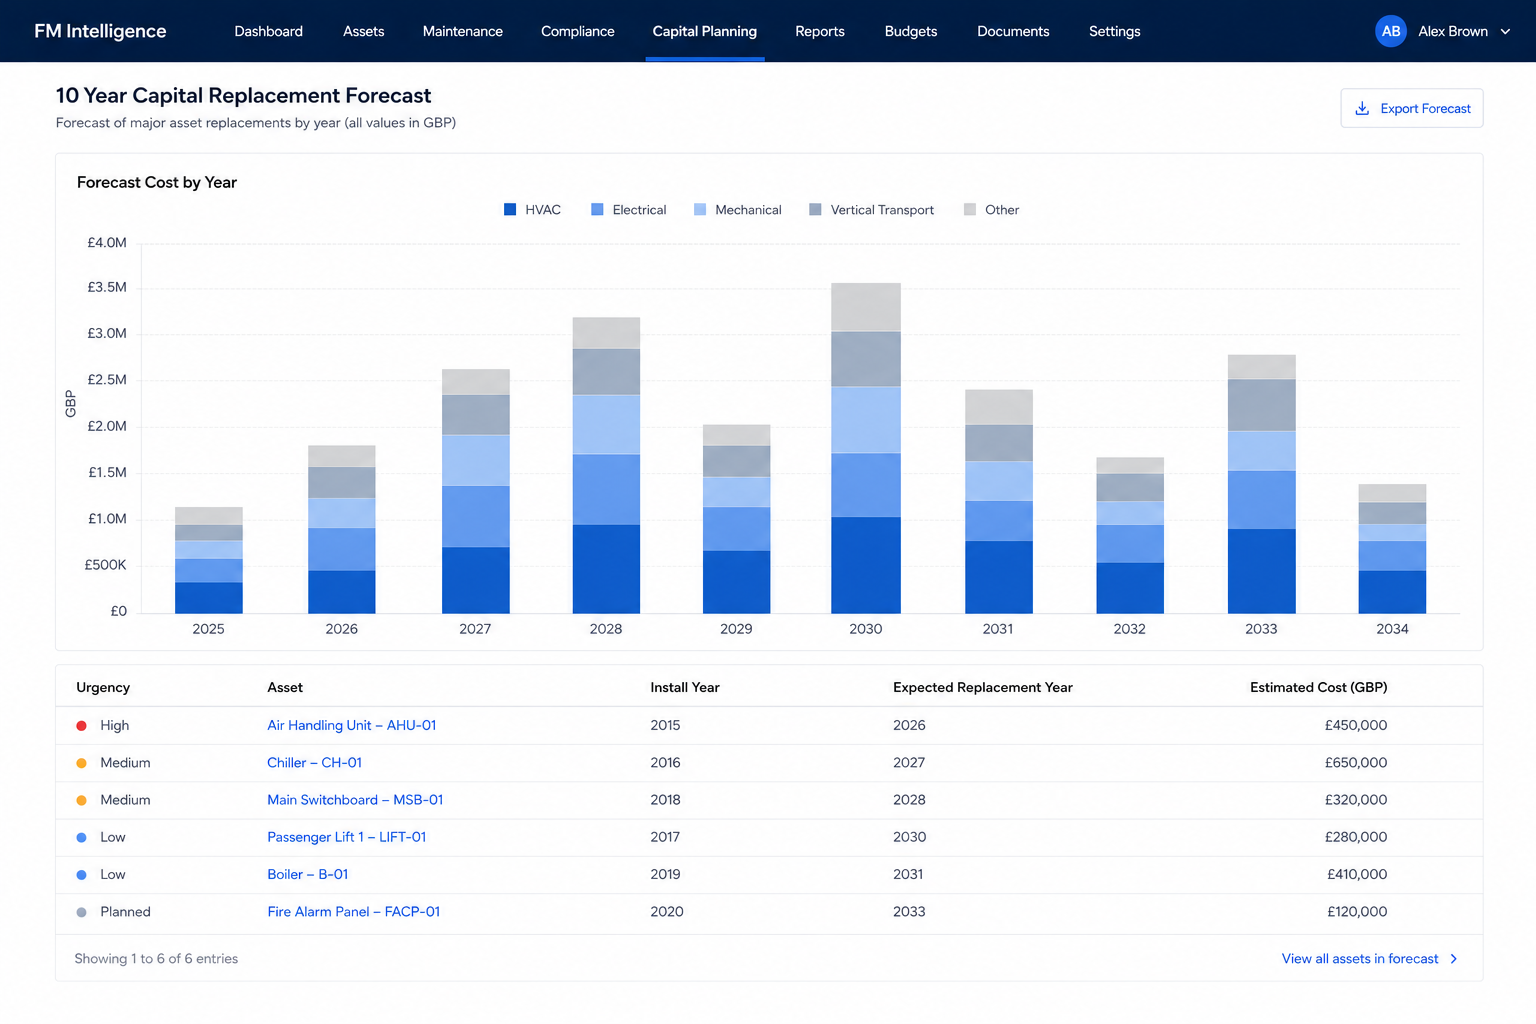This screenshot has height=1024, width=1536.
Task: Open the Documents tab
Action: [1012, 31]
